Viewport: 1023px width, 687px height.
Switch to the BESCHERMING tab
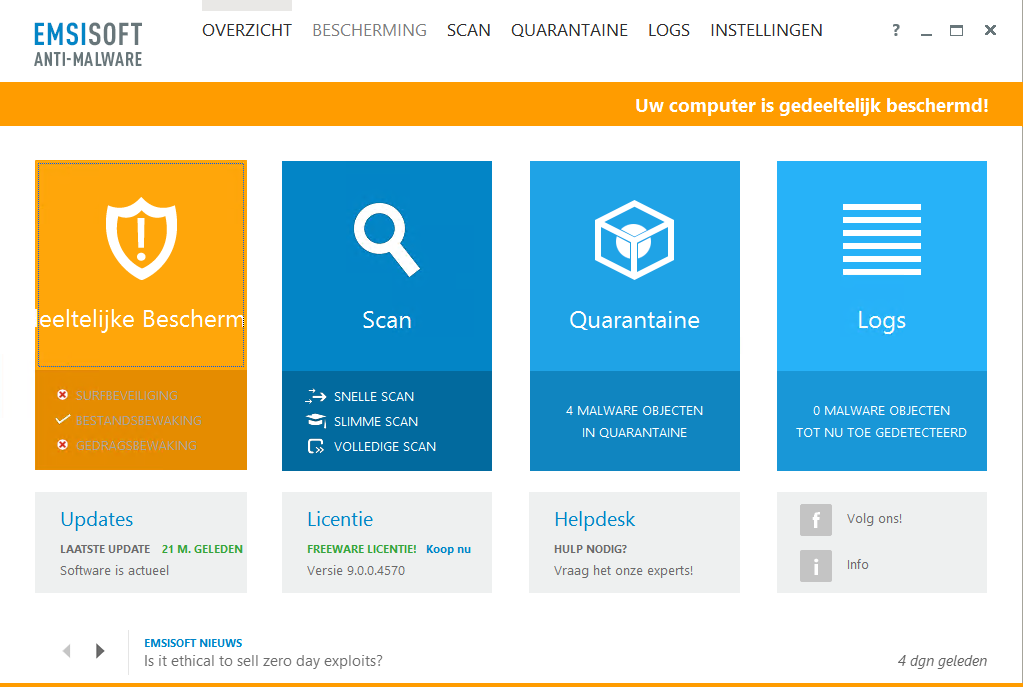pyautogui.click(x=369, y=30)
